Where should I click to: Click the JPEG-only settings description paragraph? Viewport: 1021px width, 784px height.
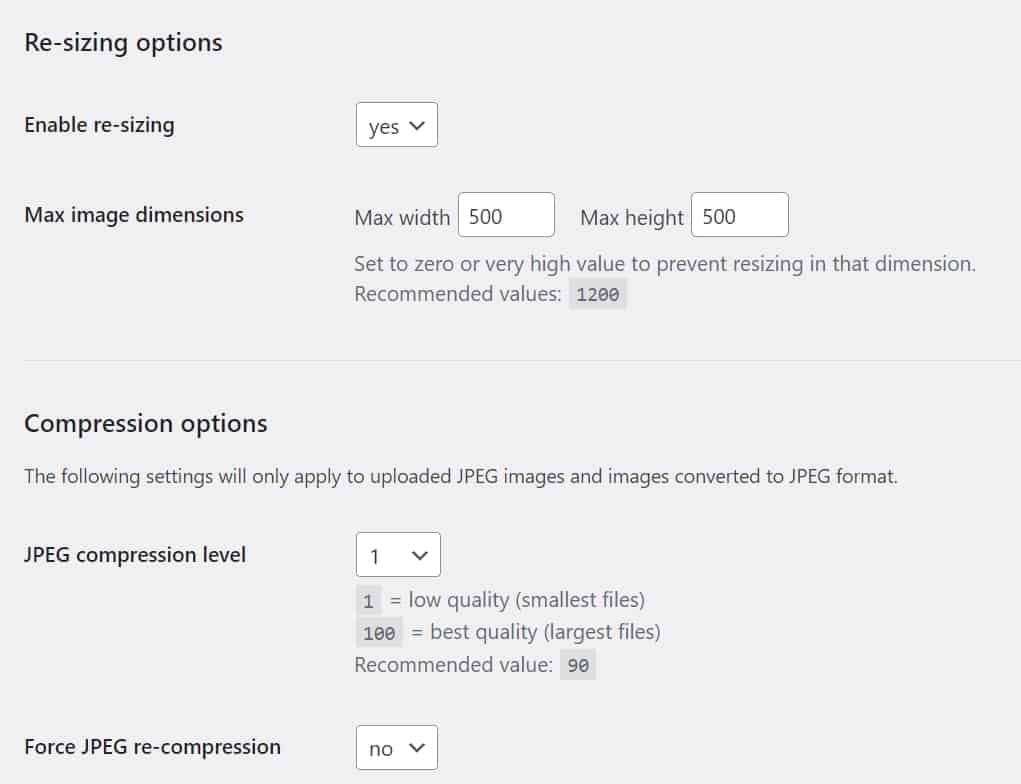[x=460, y=476]
